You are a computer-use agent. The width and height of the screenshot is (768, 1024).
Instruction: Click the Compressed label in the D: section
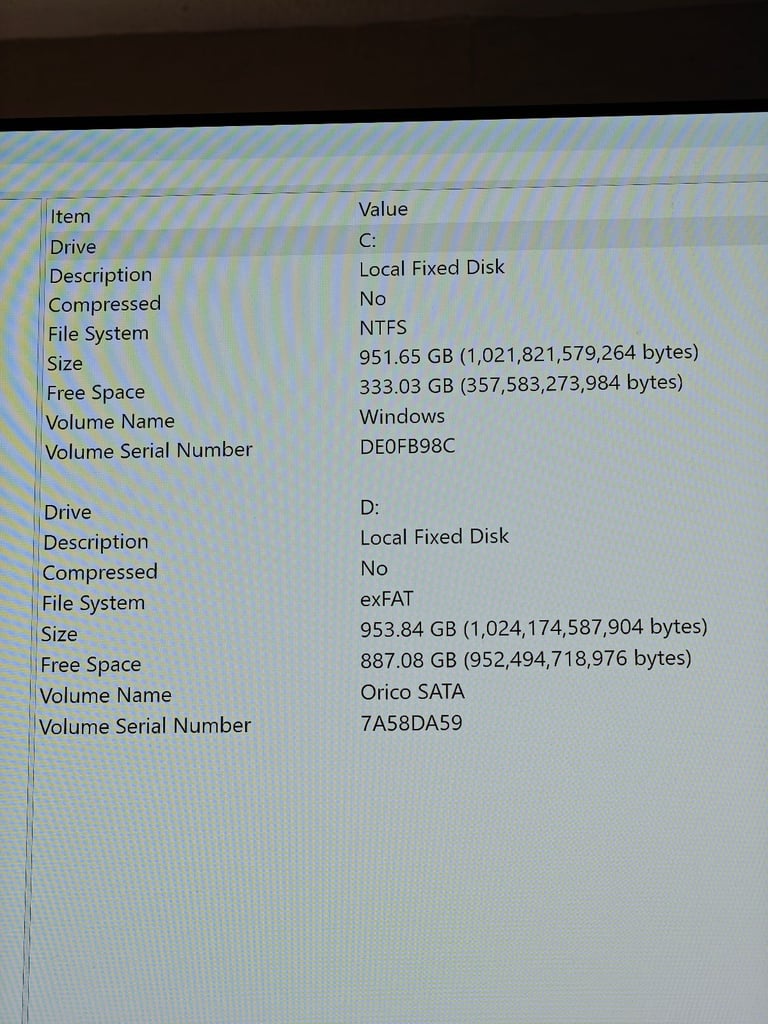pyautogui.click(x=100, y=573)
